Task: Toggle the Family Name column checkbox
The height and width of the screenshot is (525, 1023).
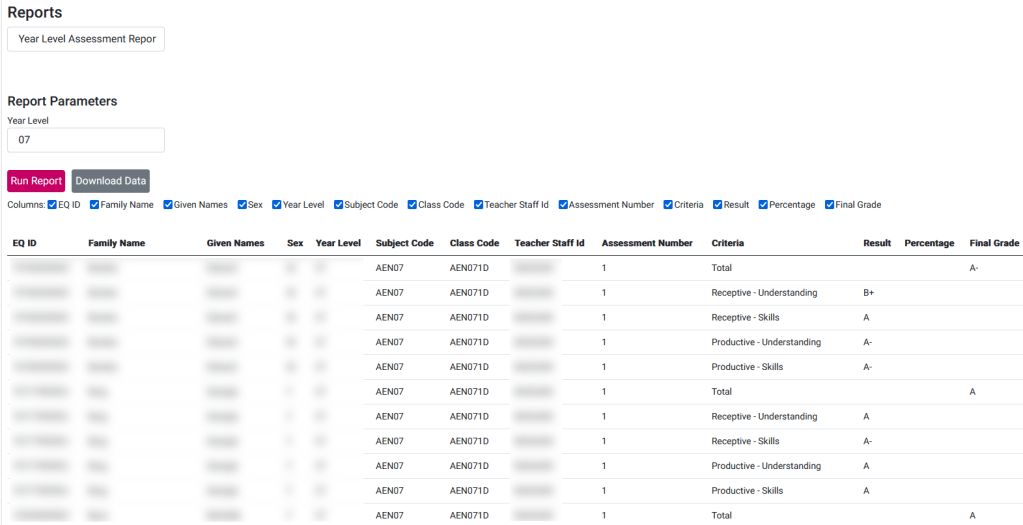Action: [x=95, y=205]
